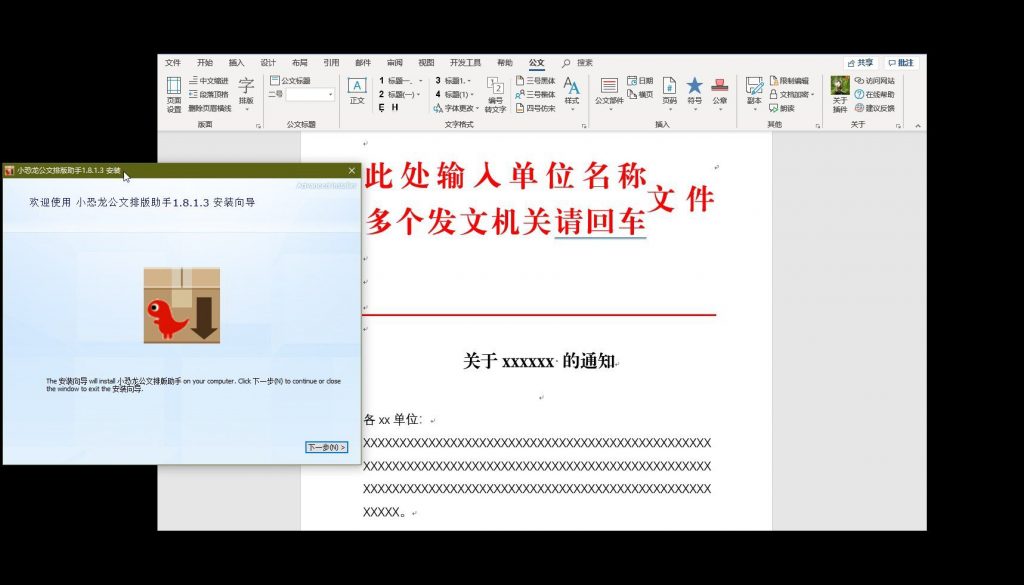This screenshot has width=1024, height=585.
Task: Switch to the 开始 ribbon tab
Action: tap(204, 63)
